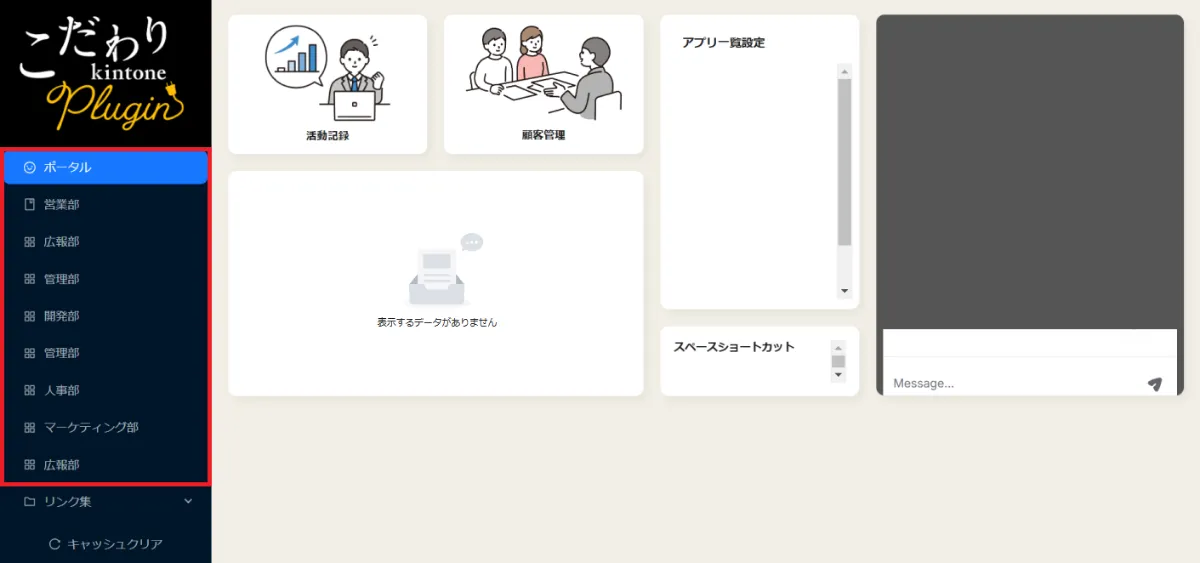Open the 顧客管理 app card
This screenshot has width=1200, height=563.
[x=543, y=84]
